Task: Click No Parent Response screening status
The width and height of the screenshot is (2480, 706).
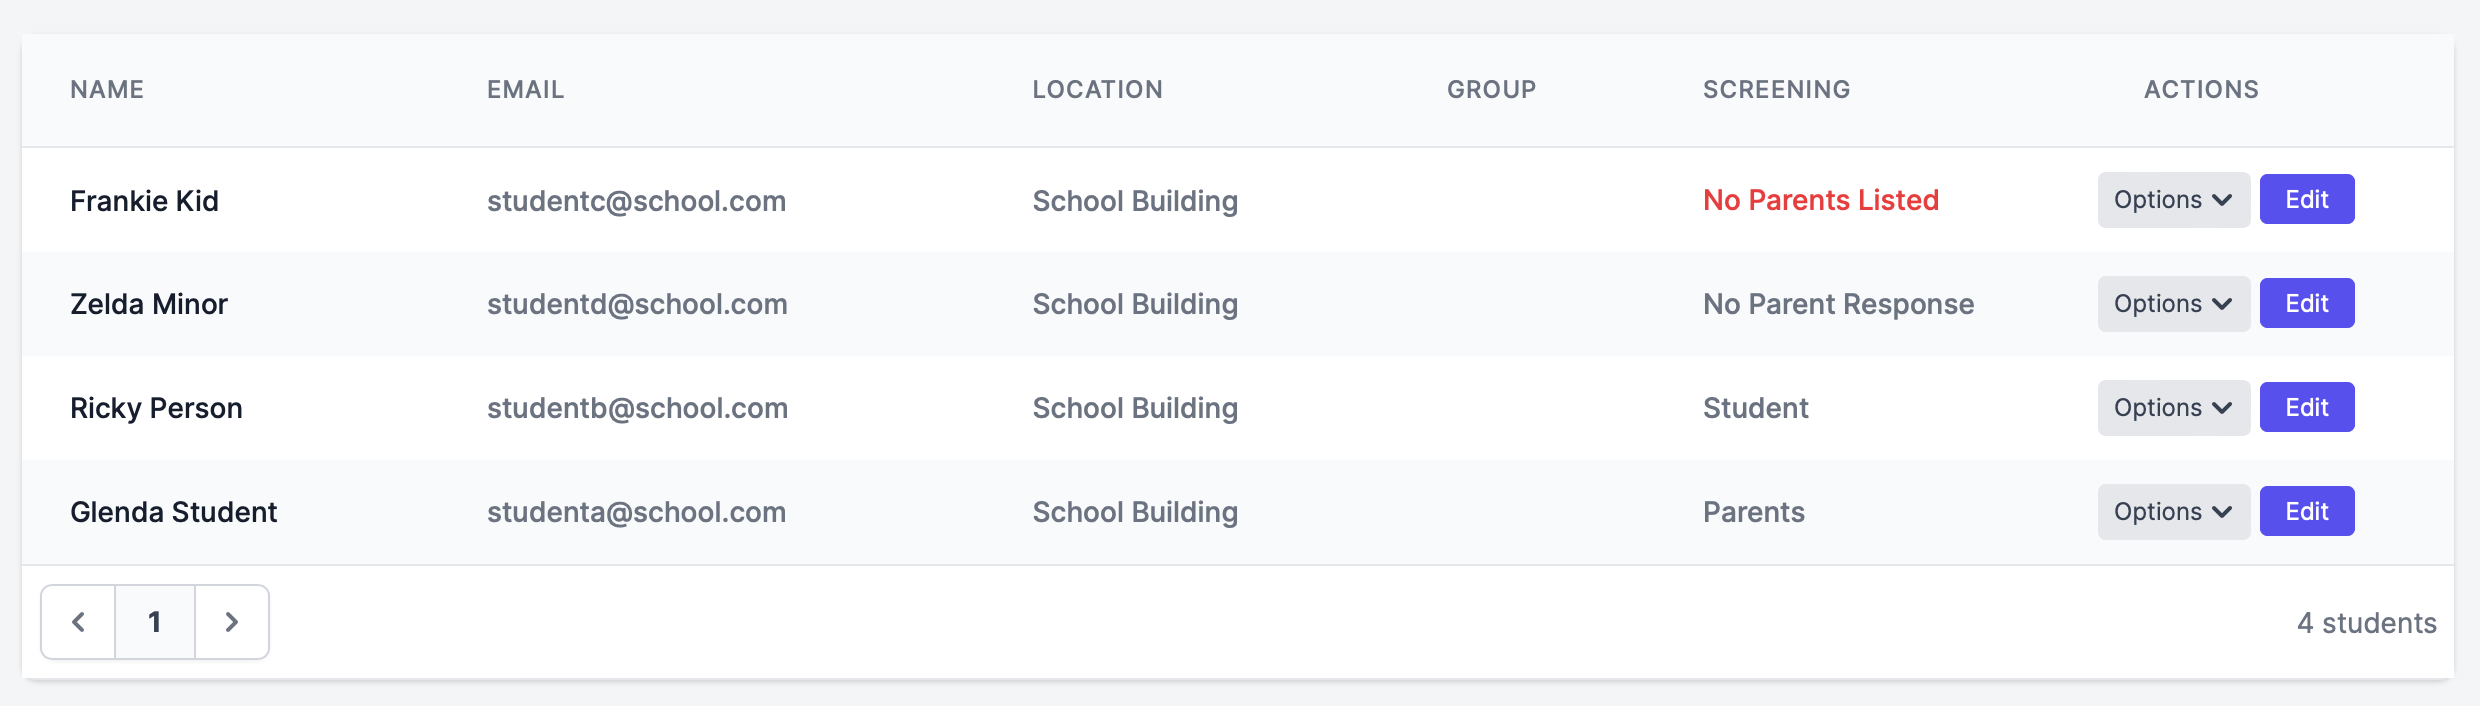Action: (1839, 304)
